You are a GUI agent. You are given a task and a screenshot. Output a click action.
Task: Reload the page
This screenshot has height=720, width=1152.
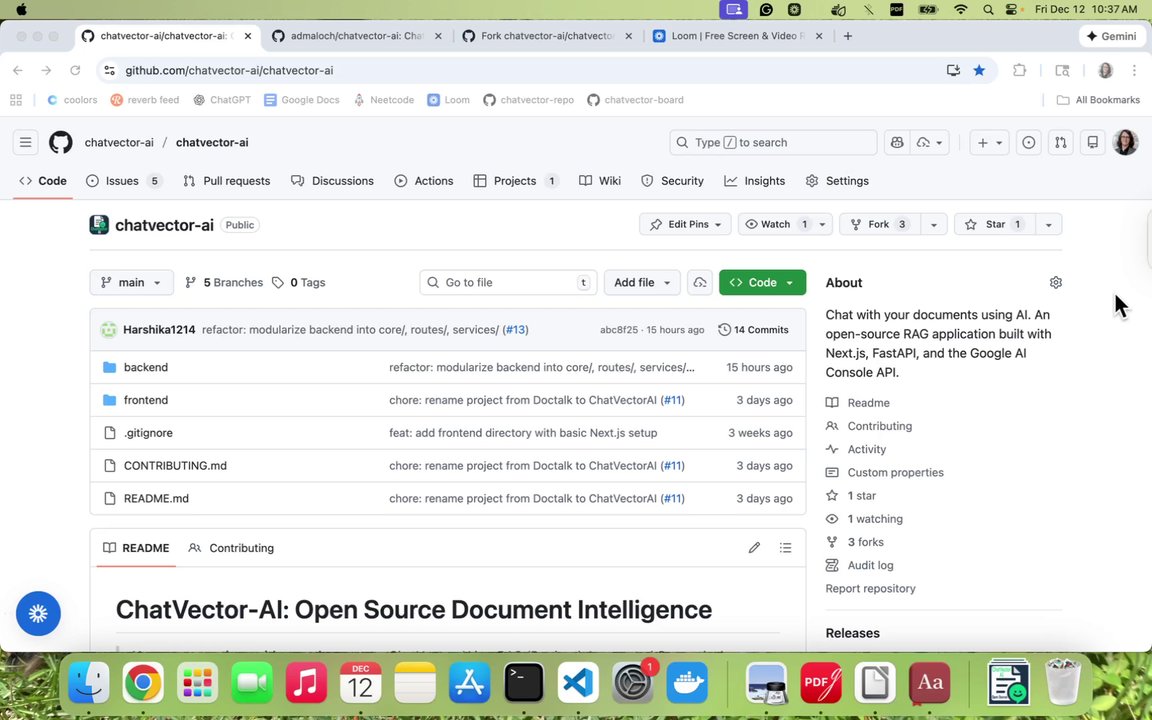[75, 71]
